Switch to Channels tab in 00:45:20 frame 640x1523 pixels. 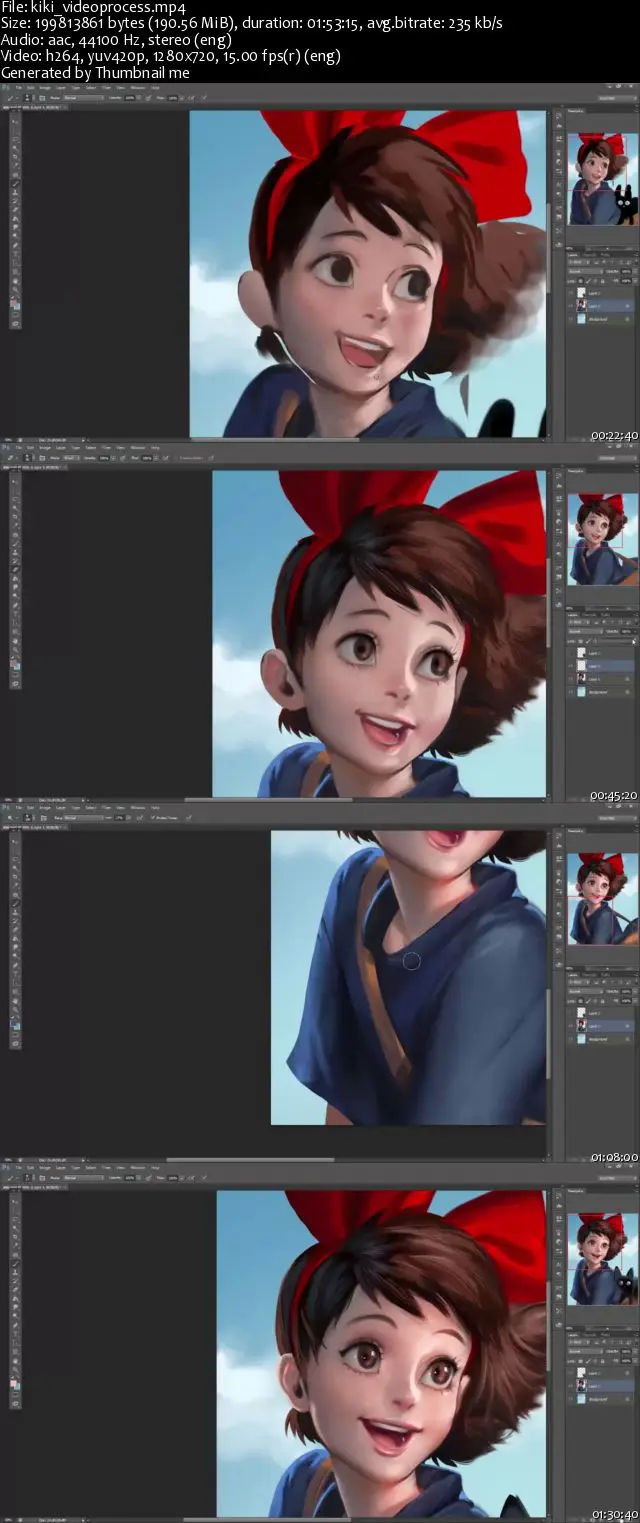click(590, 615)
